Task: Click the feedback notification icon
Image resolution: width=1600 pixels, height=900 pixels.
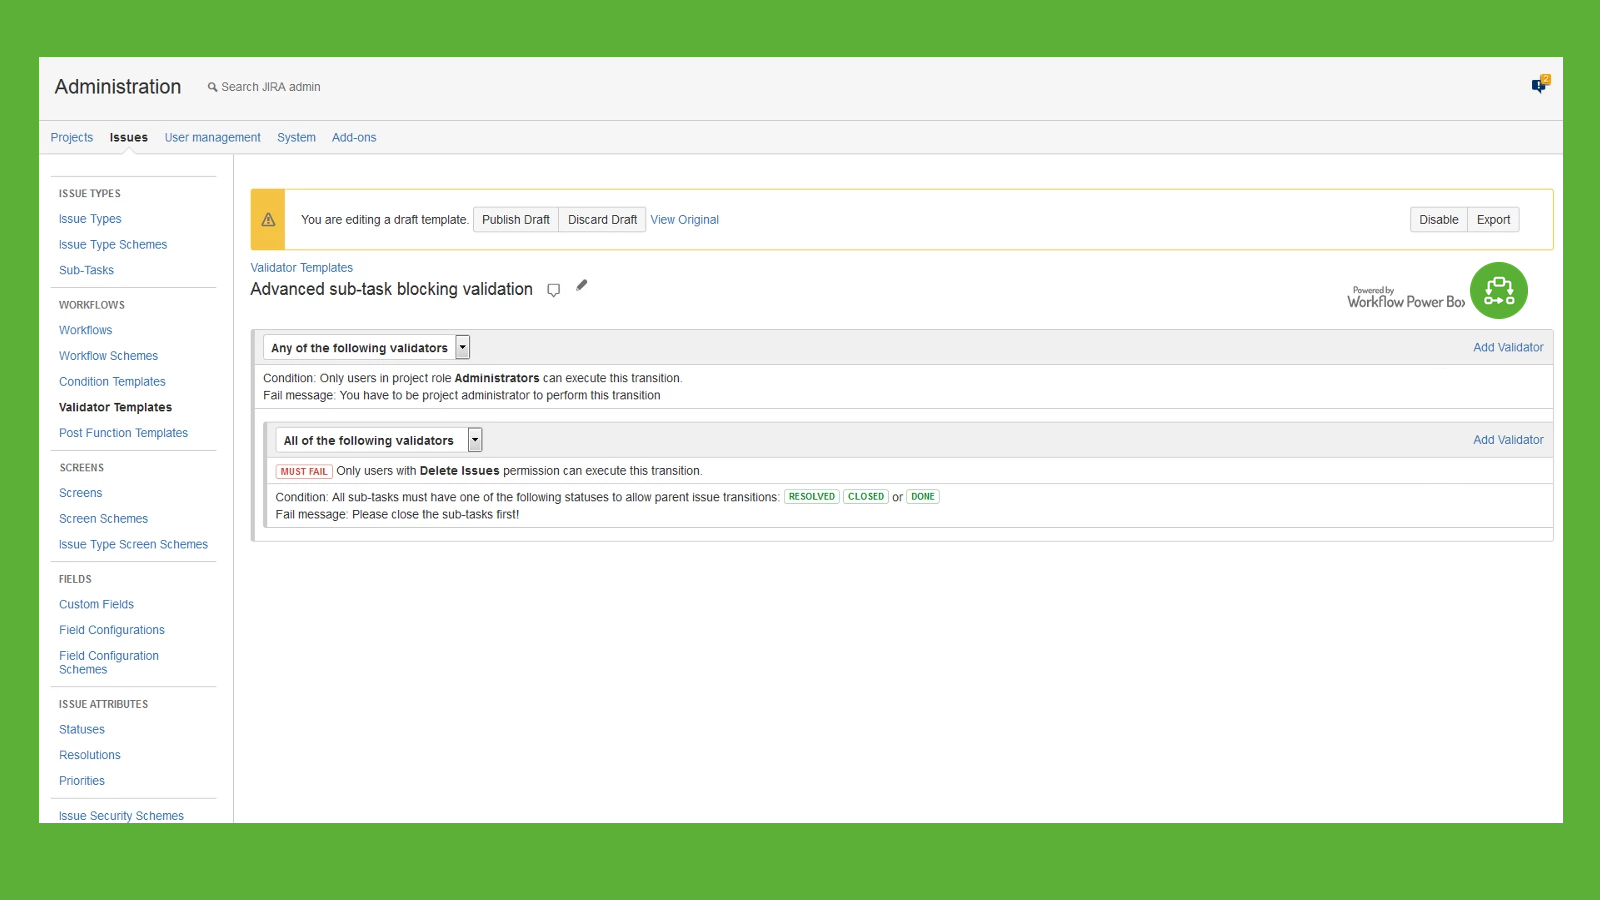Action: [x=1539, y=86]
